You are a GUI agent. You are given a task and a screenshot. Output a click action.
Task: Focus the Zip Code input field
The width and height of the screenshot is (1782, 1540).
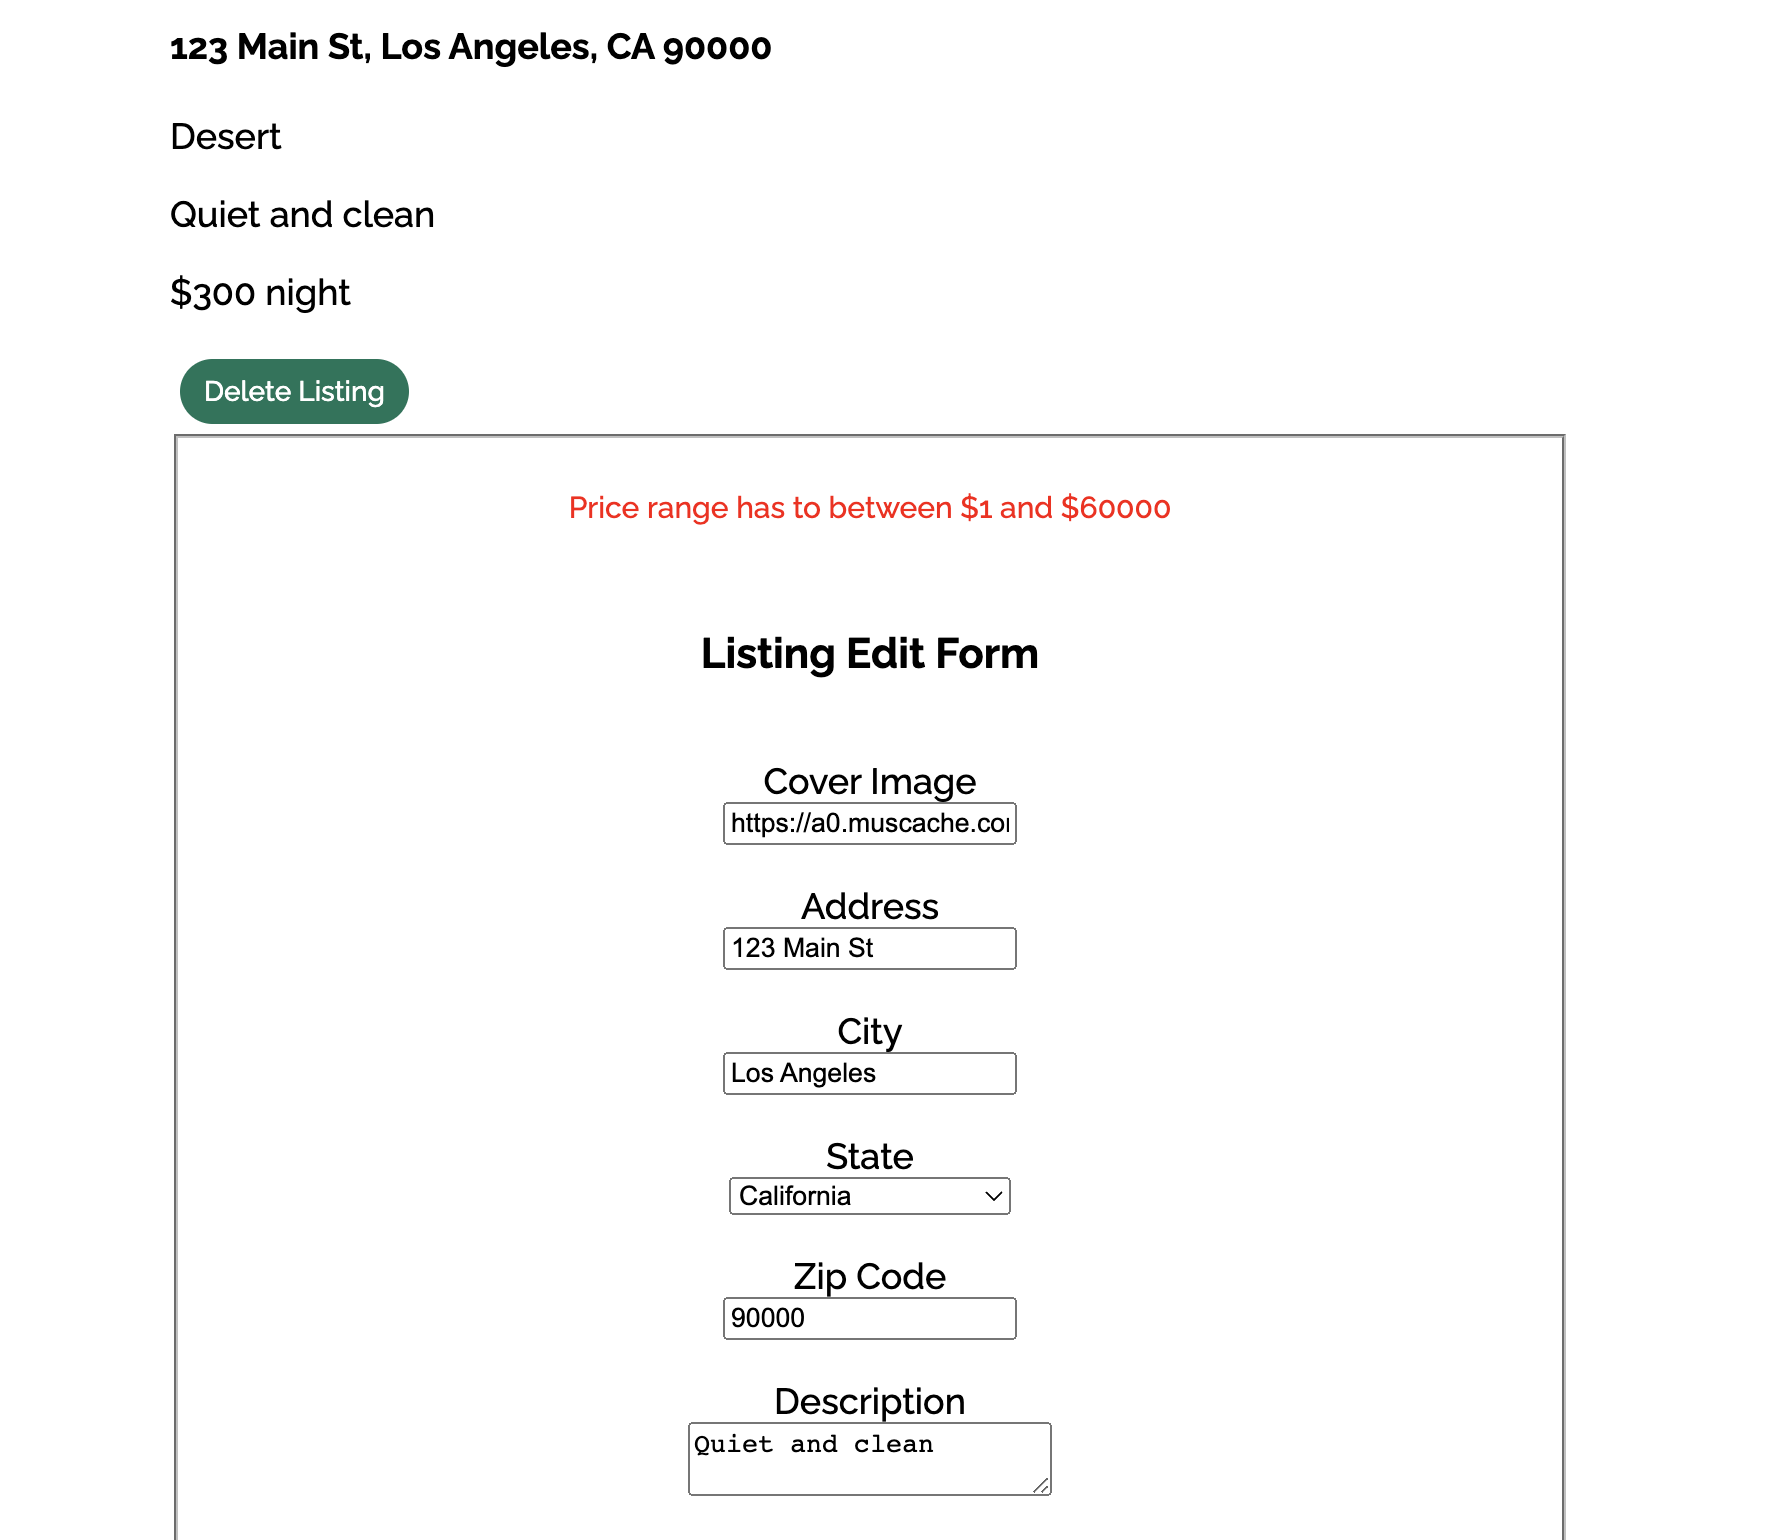pos(869,1318)
